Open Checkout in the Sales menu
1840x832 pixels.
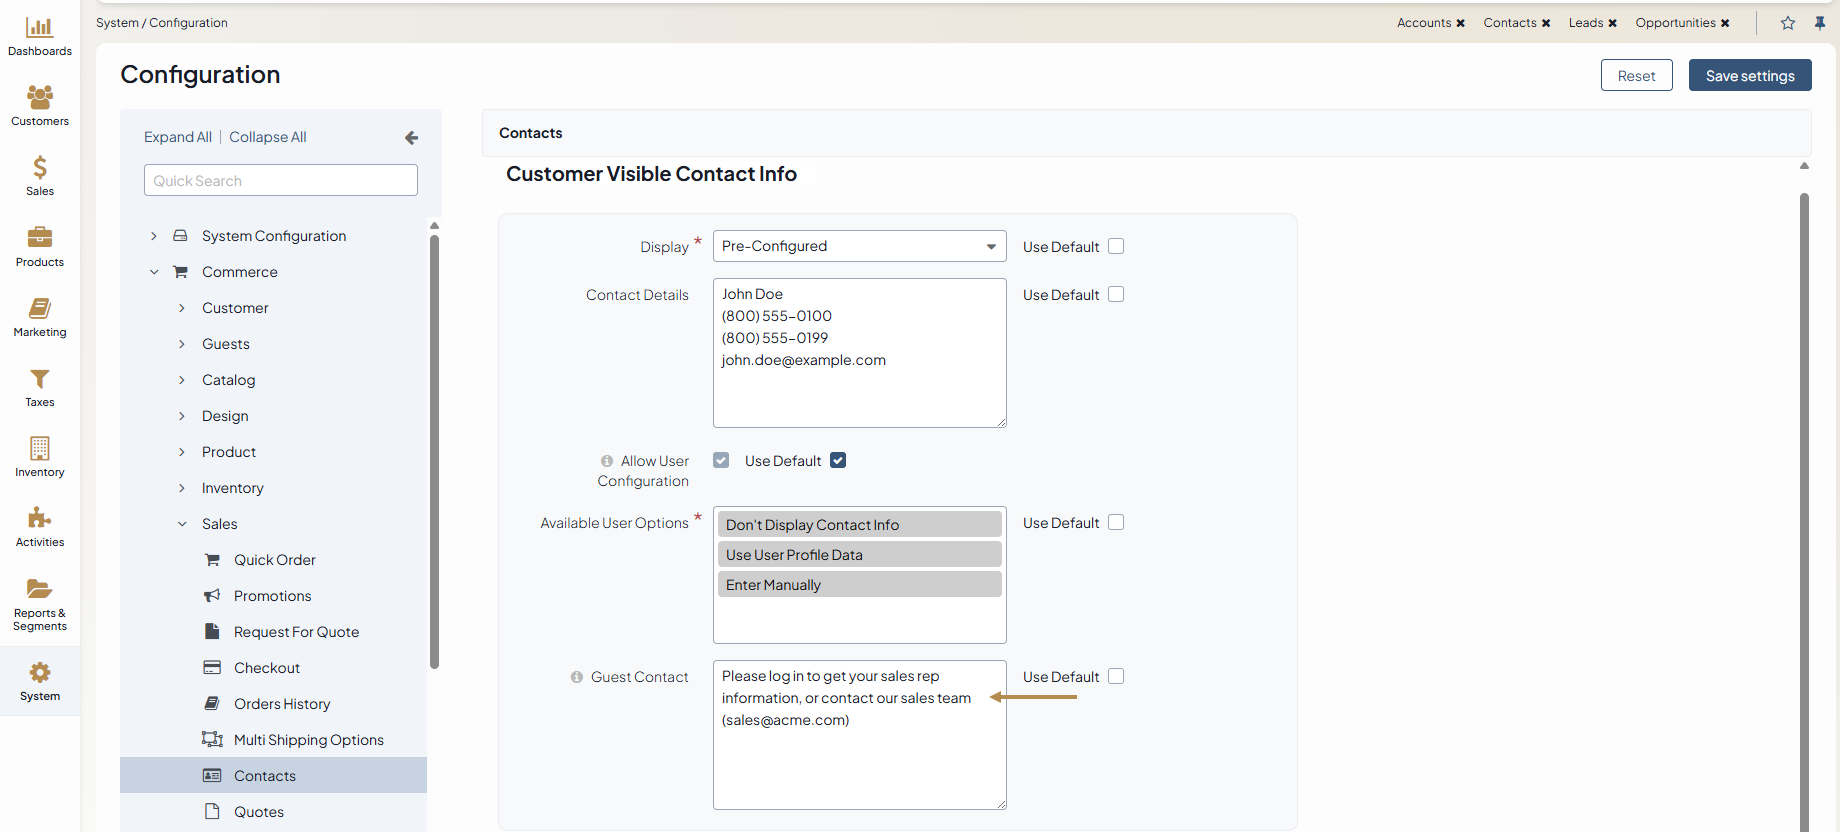click(266, 668)
